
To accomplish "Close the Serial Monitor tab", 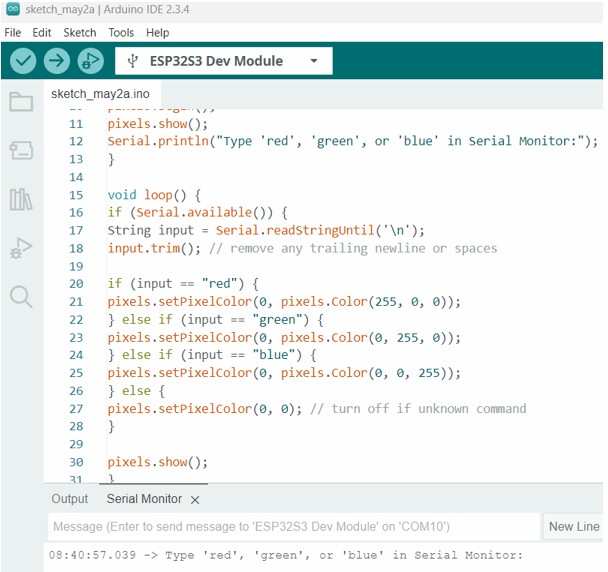I will 195,500.
